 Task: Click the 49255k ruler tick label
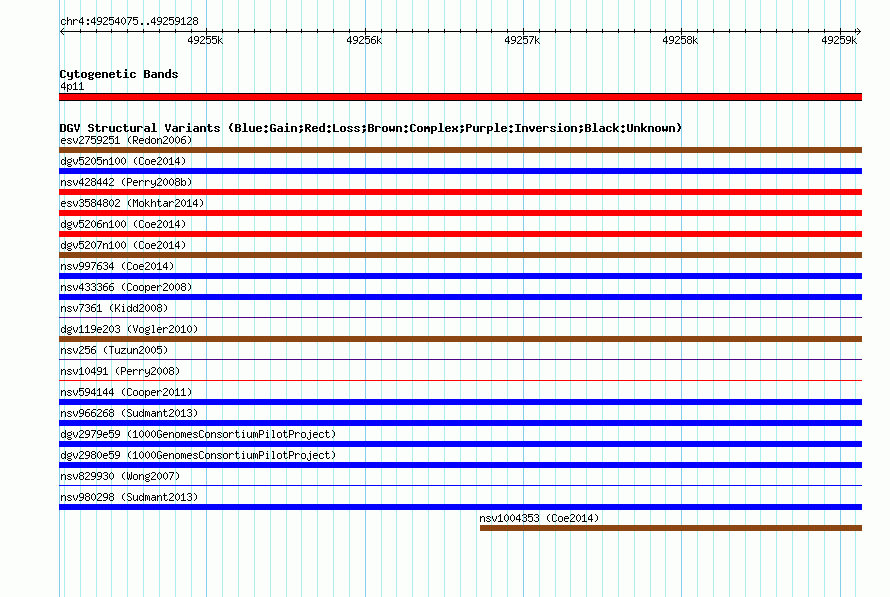click(x=205, y=40)
